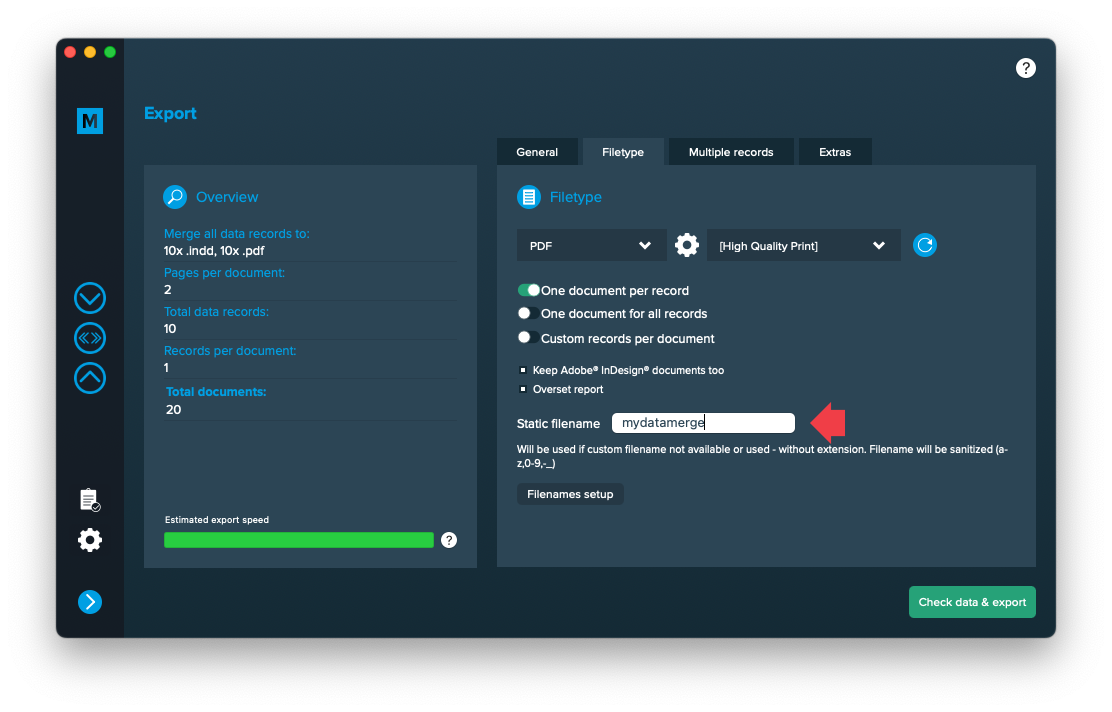Open PDF preset settings gear icon
Screen dimensions: 1112x712
(x=686, y=245)
